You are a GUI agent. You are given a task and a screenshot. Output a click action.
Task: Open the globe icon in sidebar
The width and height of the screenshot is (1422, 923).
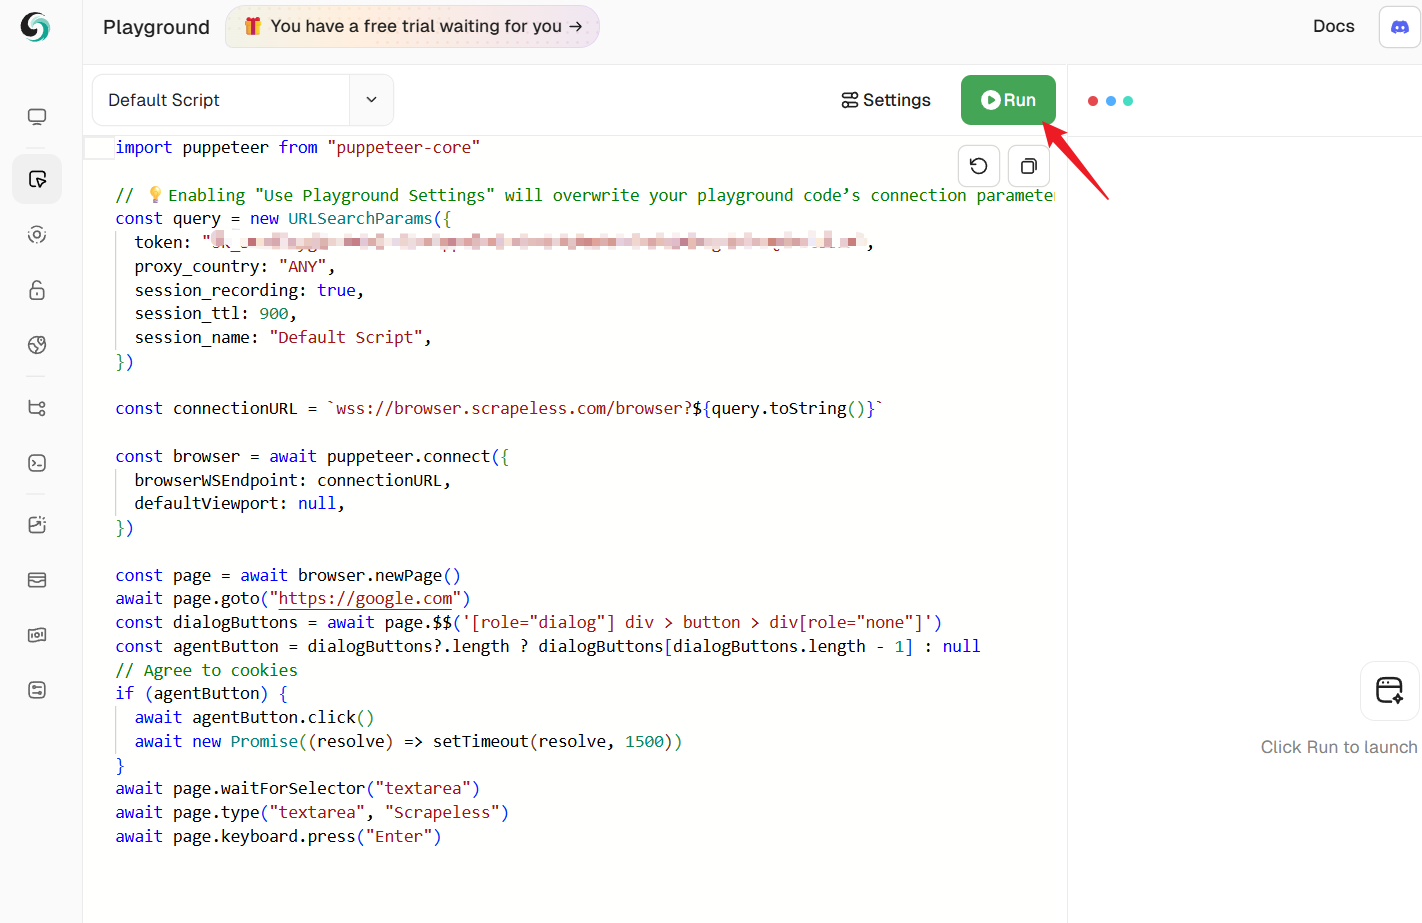[37, 345]
